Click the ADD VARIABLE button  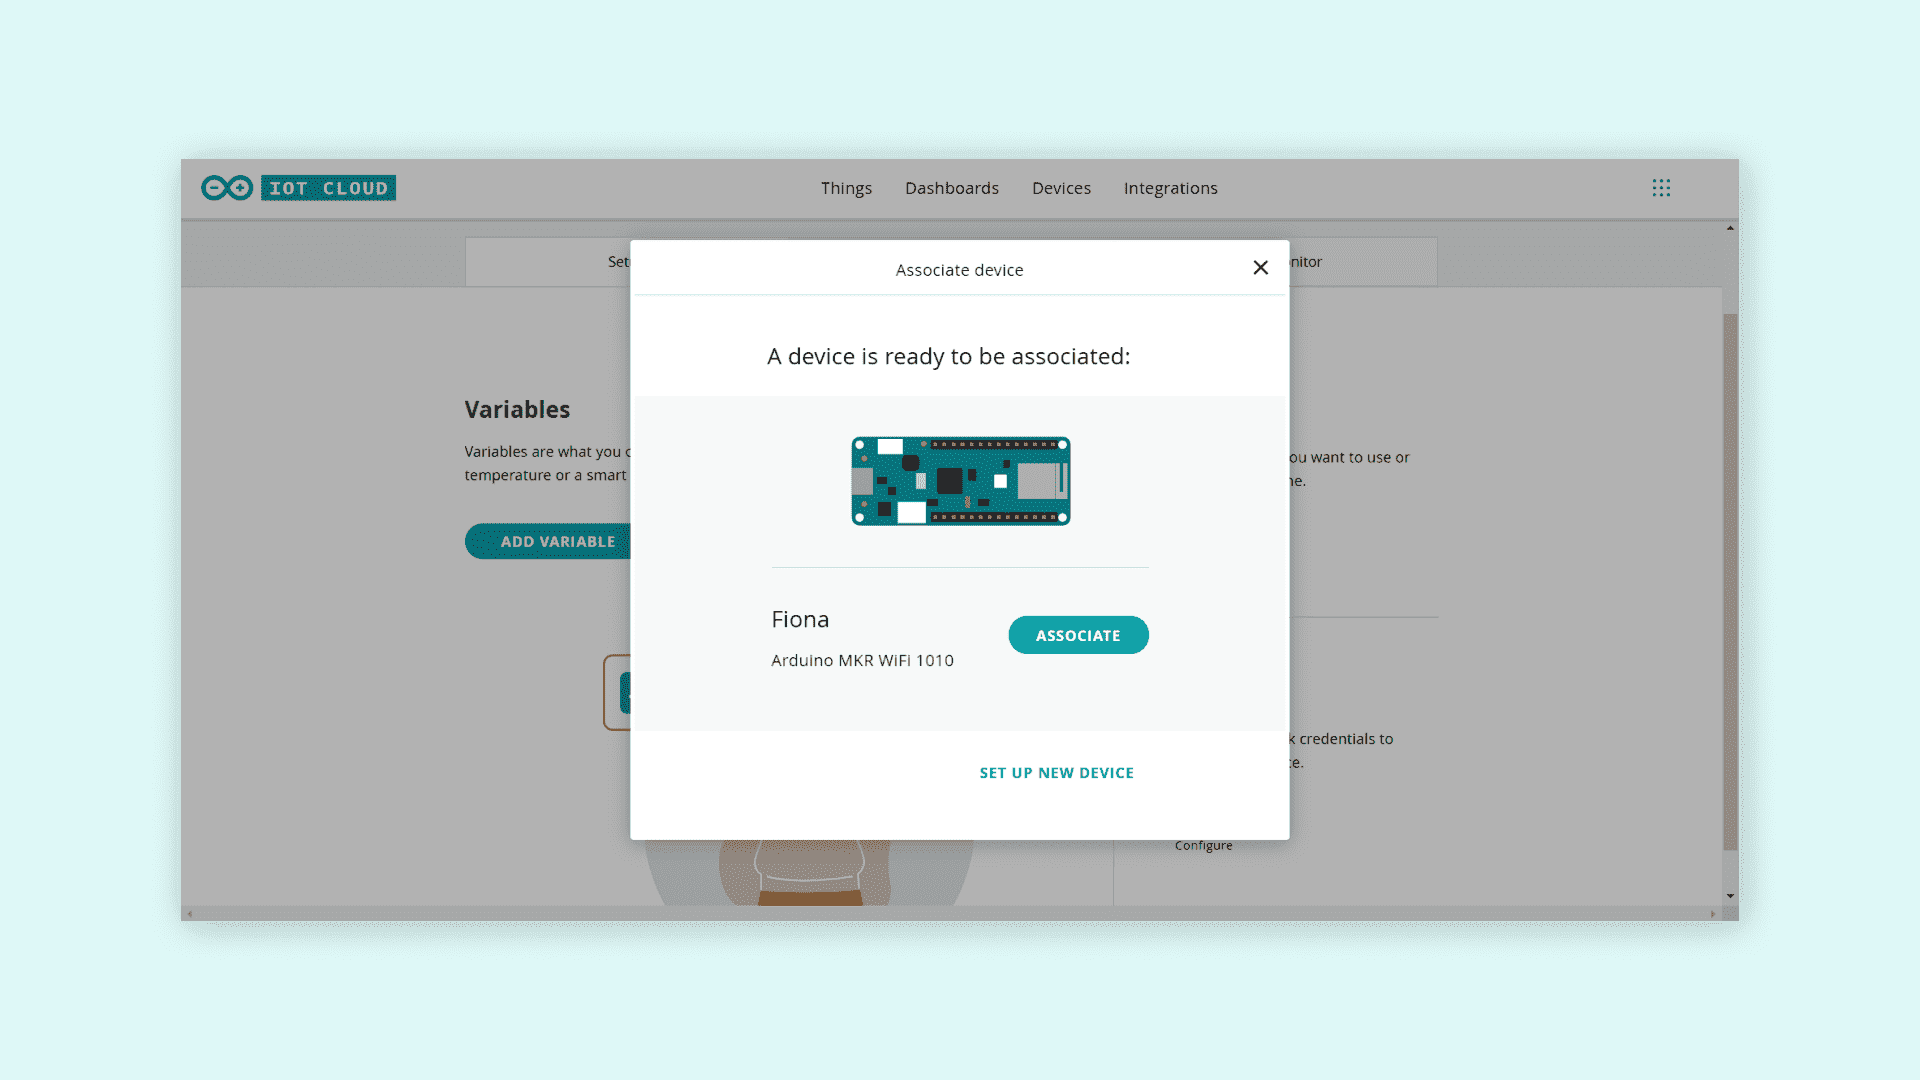pos(548,542)
